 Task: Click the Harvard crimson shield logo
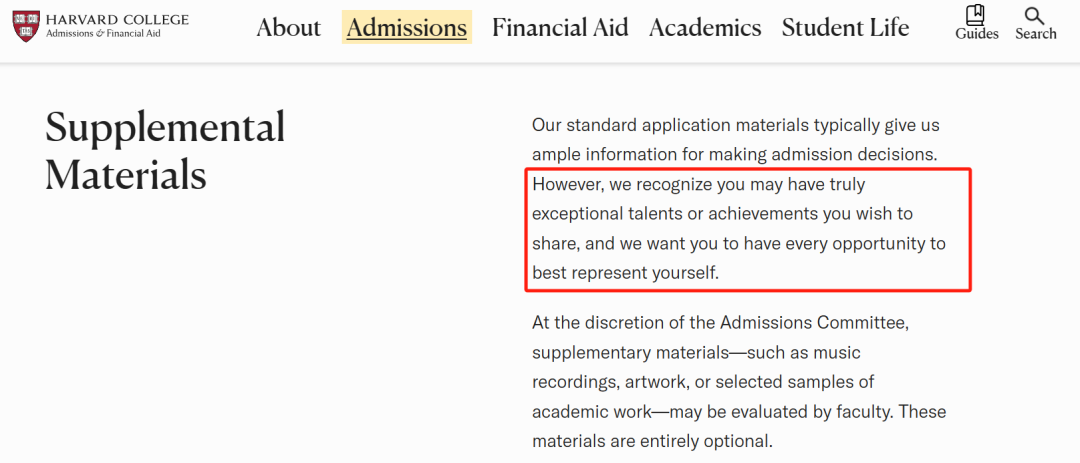coord(25,27)
